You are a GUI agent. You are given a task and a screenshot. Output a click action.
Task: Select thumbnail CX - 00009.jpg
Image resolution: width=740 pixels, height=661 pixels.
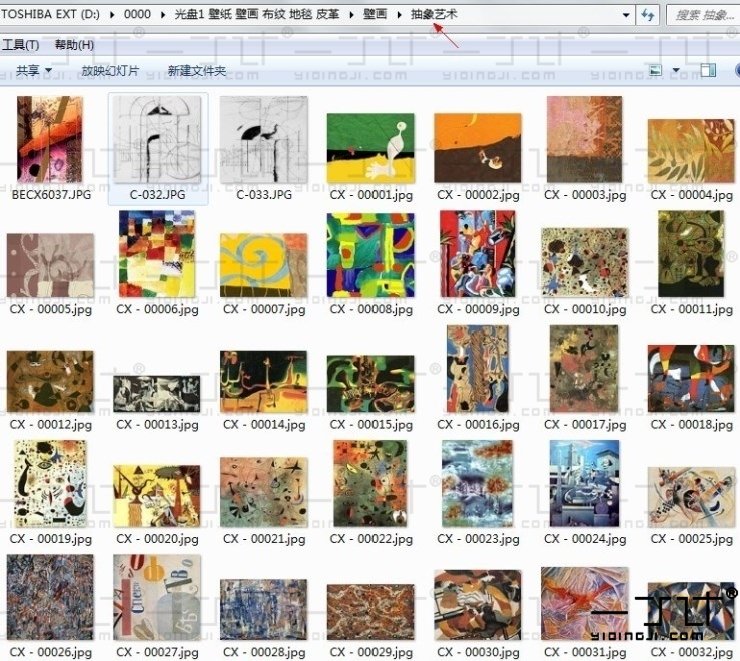478,254
